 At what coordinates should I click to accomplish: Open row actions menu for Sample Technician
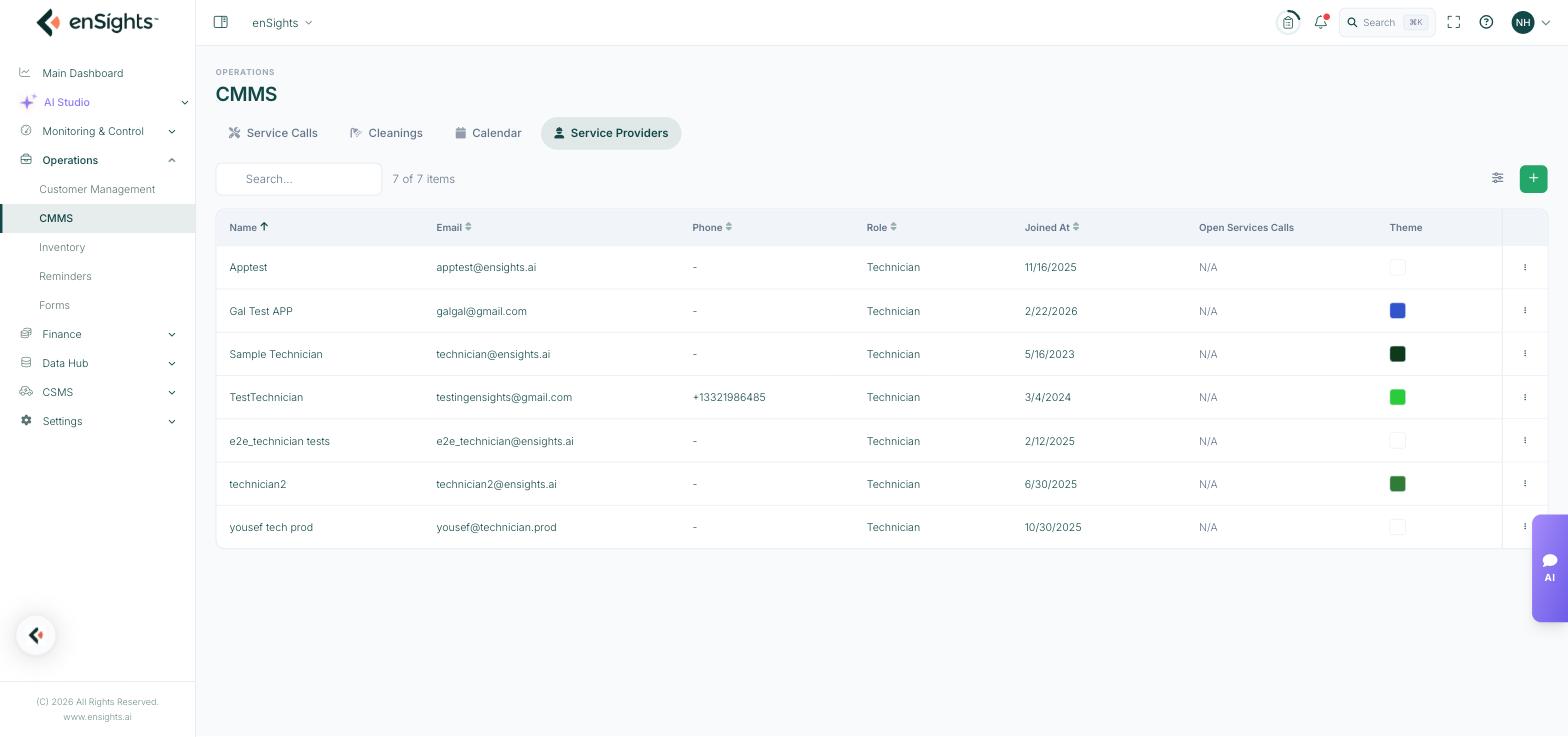[1525, 354]
